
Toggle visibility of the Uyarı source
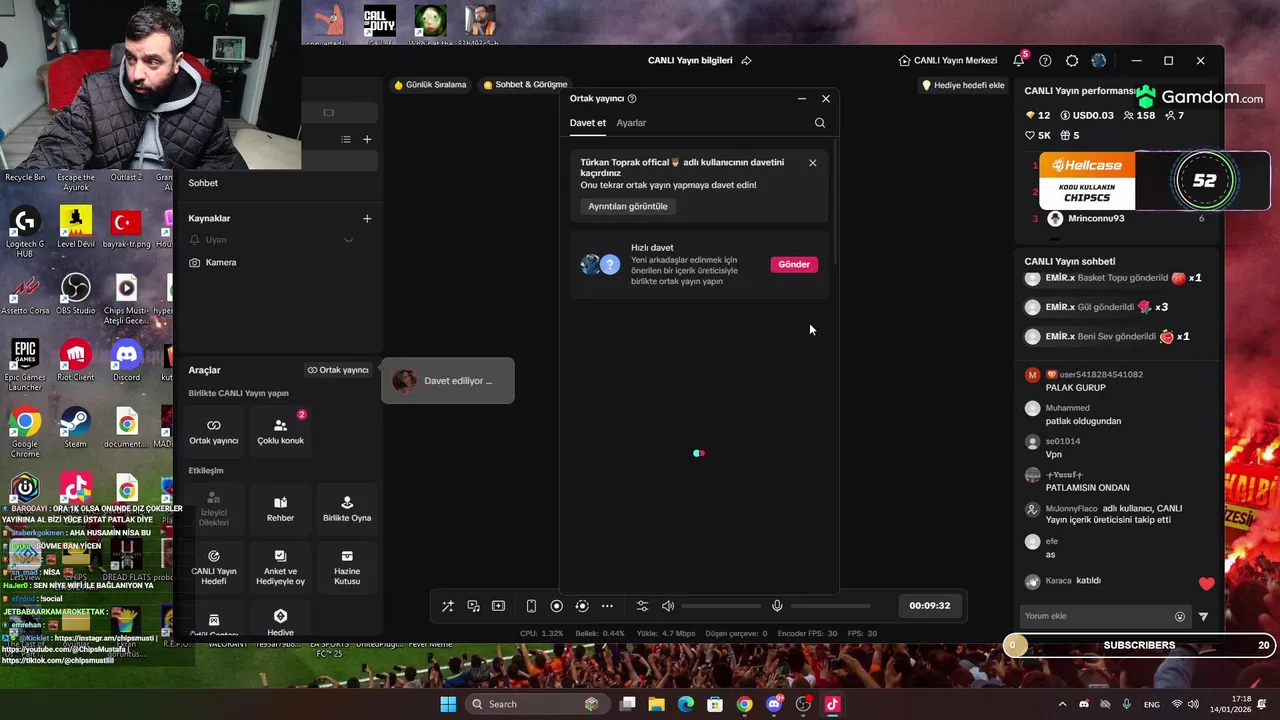coord(348,240)
